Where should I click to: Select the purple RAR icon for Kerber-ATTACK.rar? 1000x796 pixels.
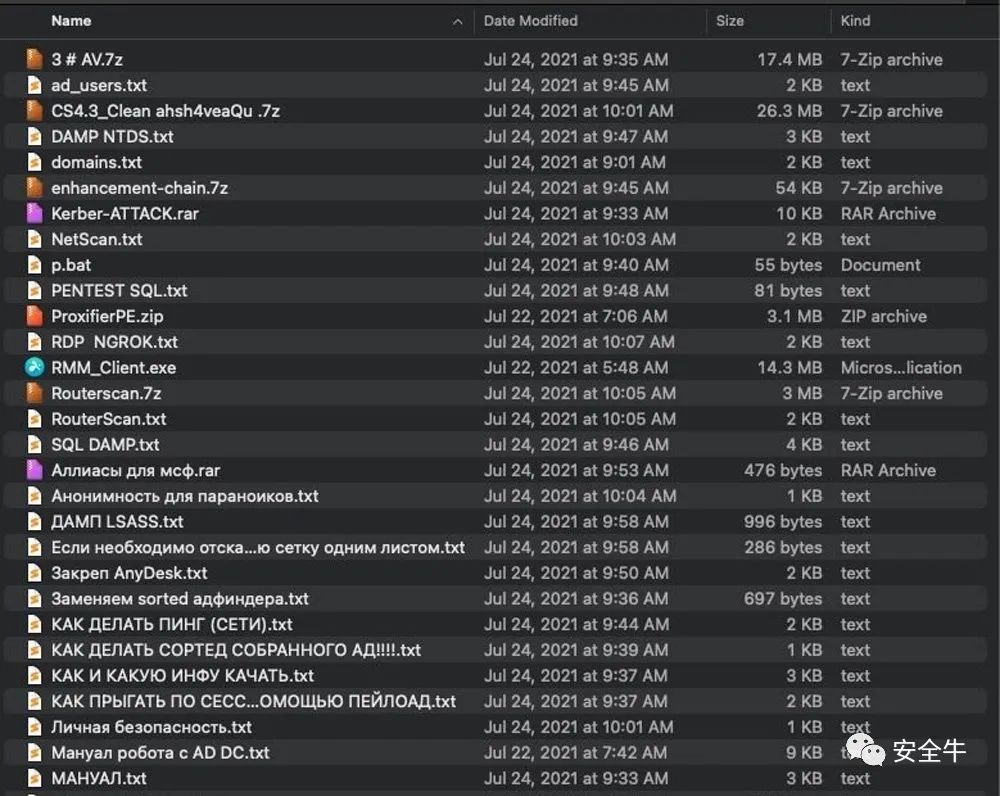coord(34,214)
